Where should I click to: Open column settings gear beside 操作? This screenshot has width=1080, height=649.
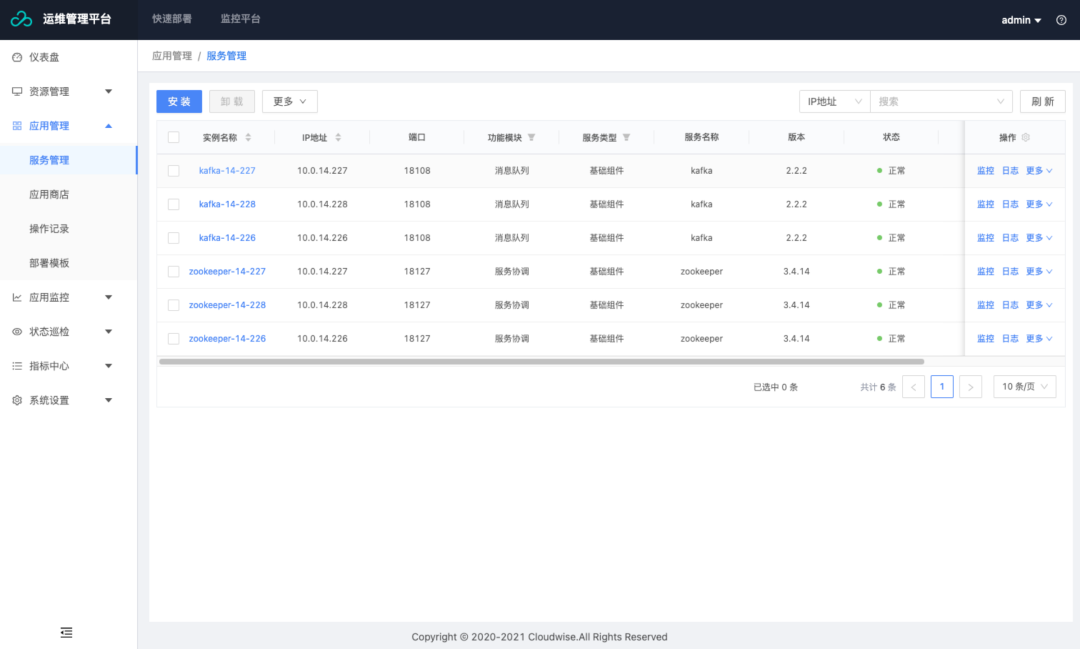[x=1026, y=138]
